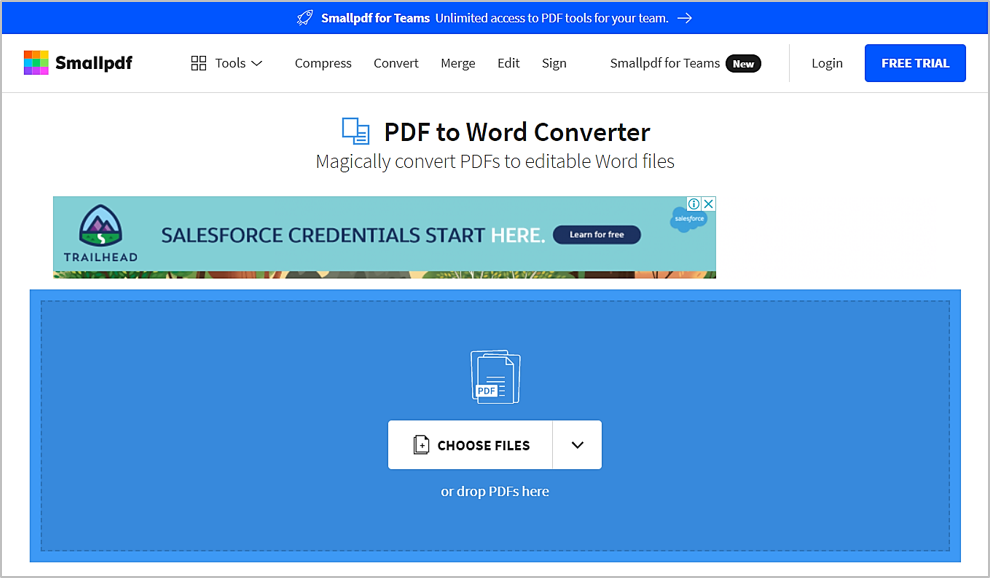The width and height of the screenshot is (990, 578).
Task: Start the FREE TRIAL
Action: coord(915,63)
